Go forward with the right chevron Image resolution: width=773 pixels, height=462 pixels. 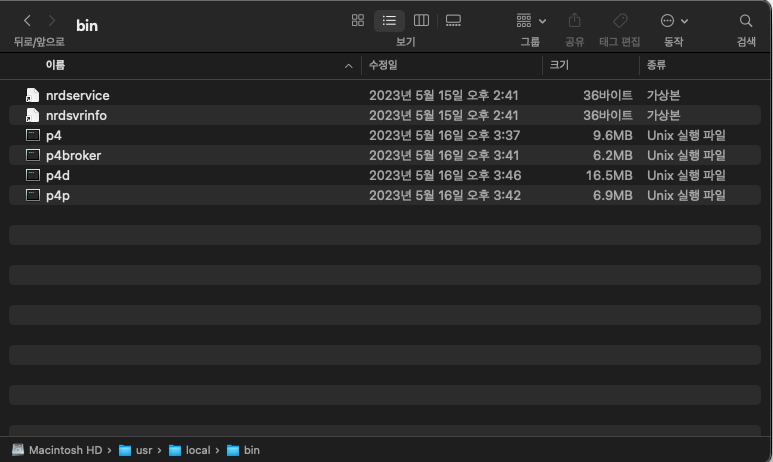coord(52,21)
